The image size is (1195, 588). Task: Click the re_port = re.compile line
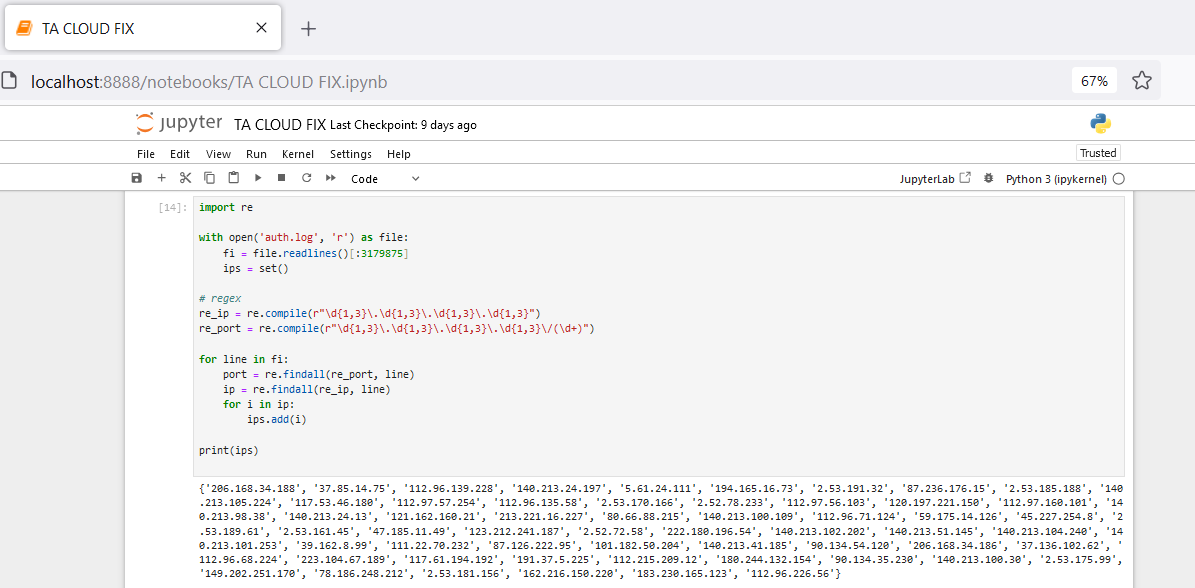[396, 329]
